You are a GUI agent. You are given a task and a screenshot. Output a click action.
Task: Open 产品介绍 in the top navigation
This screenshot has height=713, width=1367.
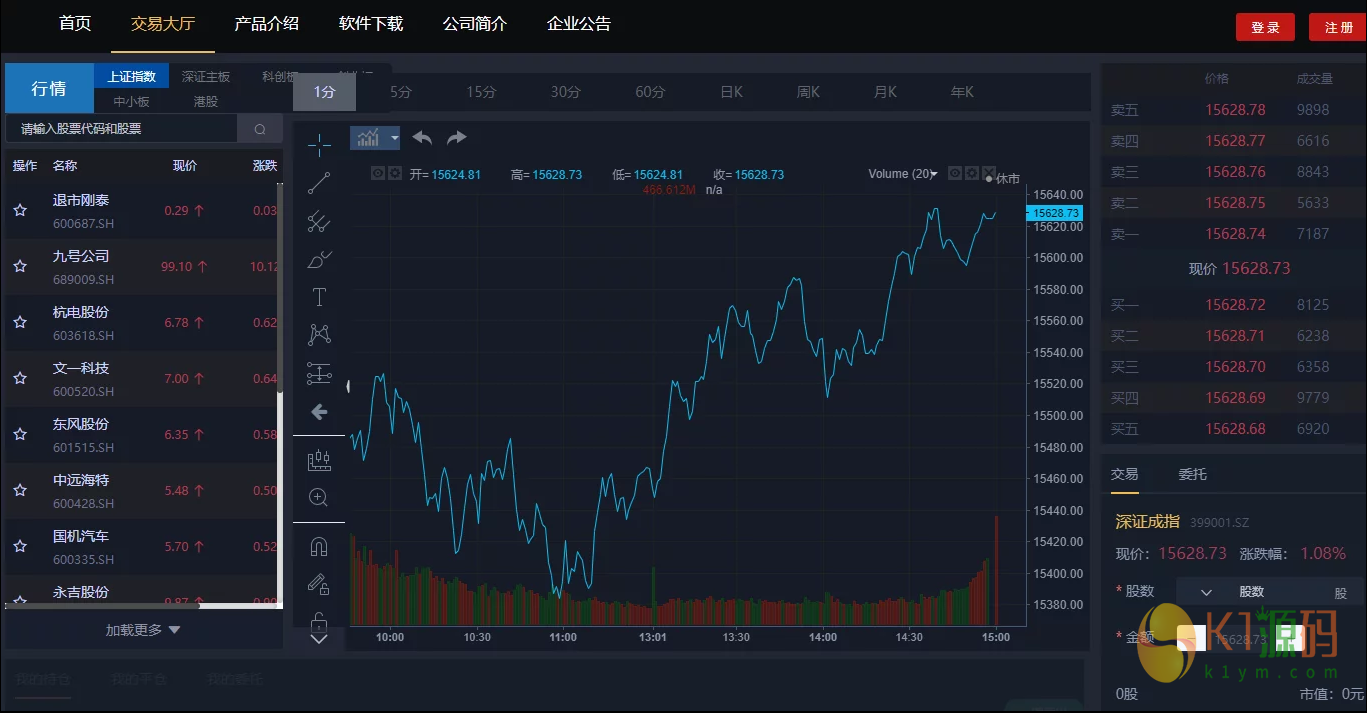pos(266,24)
